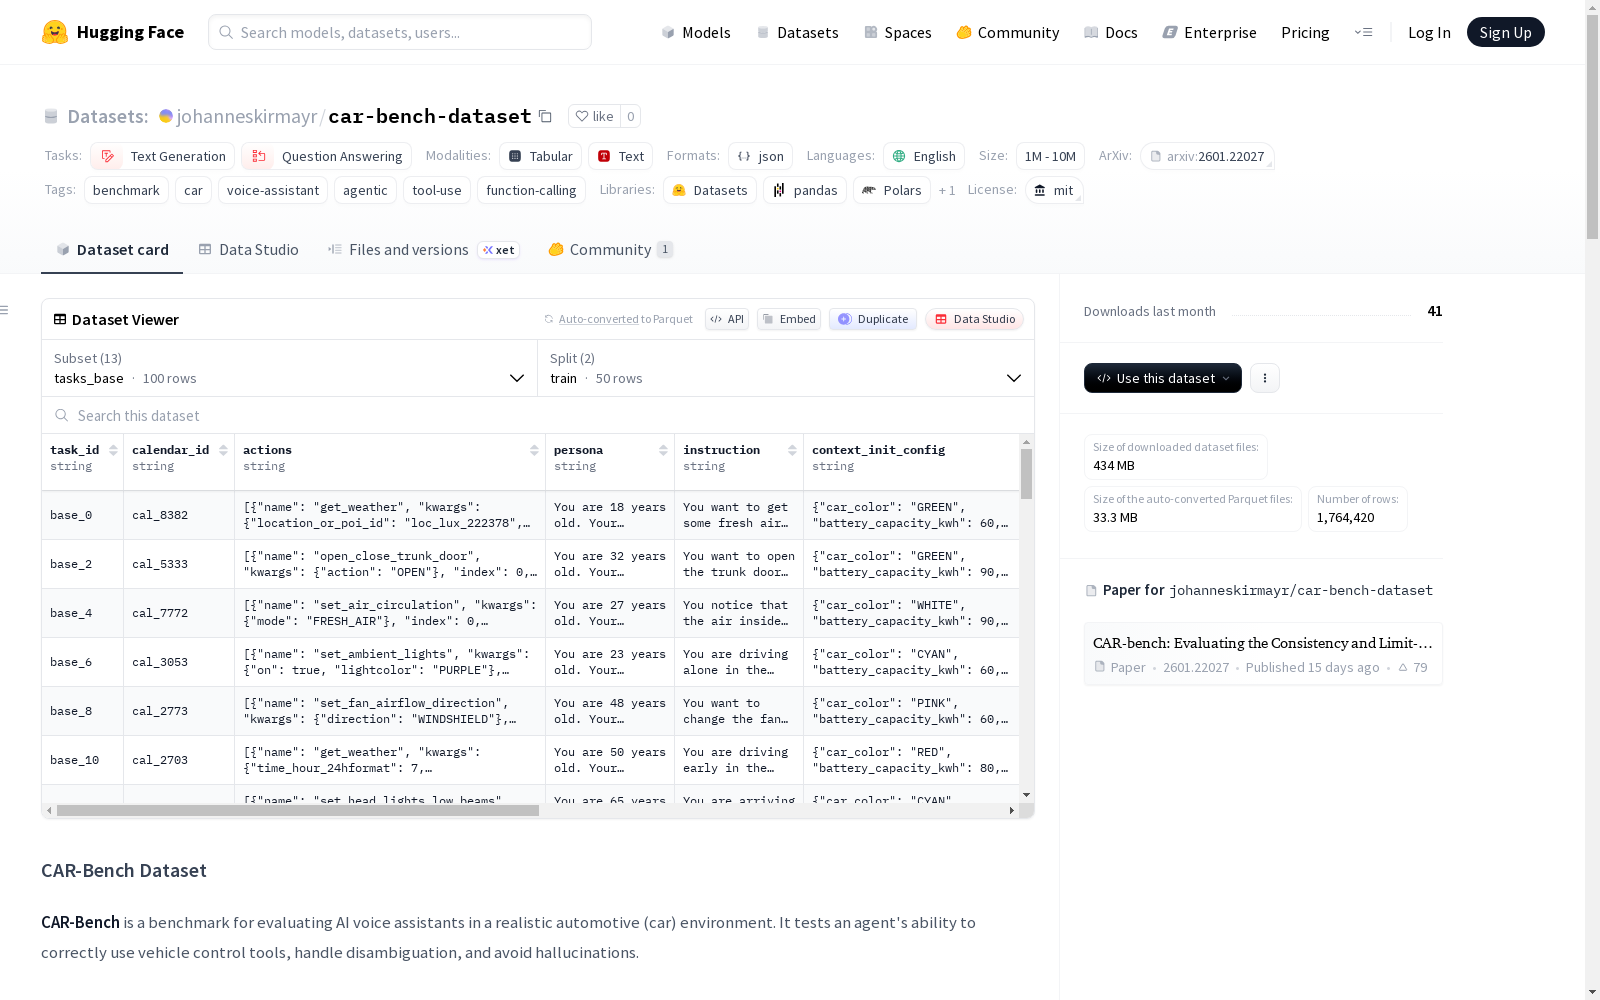Click the English language tag
This screenshot has height=1000, width=1600.
(924, 156)
